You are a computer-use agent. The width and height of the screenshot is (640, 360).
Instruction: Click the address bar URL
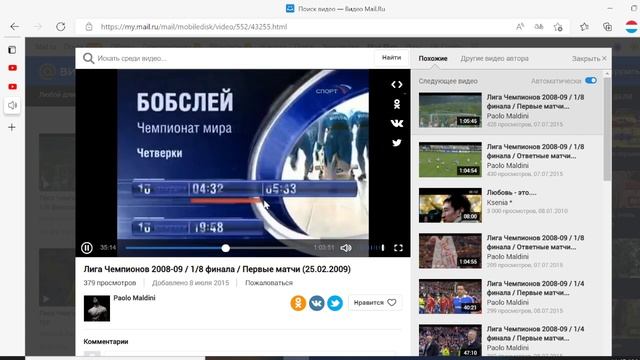pyautogui.click(x=194, y=27)
